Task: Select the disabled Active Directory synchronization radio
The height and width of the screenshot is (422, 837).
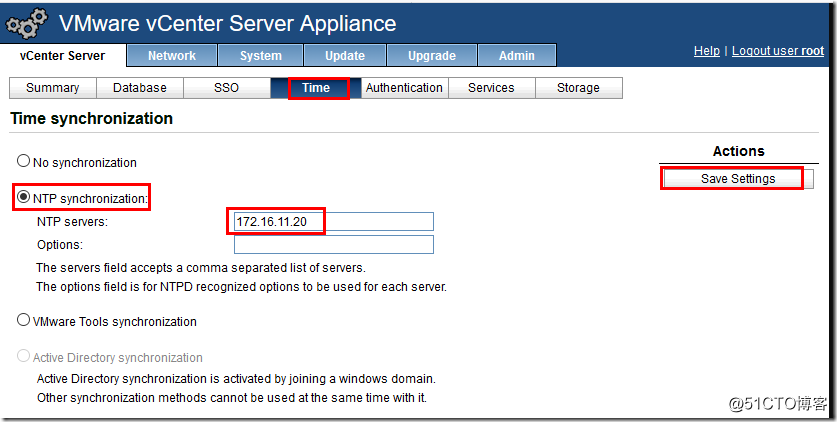Action: tap(23, 356)
